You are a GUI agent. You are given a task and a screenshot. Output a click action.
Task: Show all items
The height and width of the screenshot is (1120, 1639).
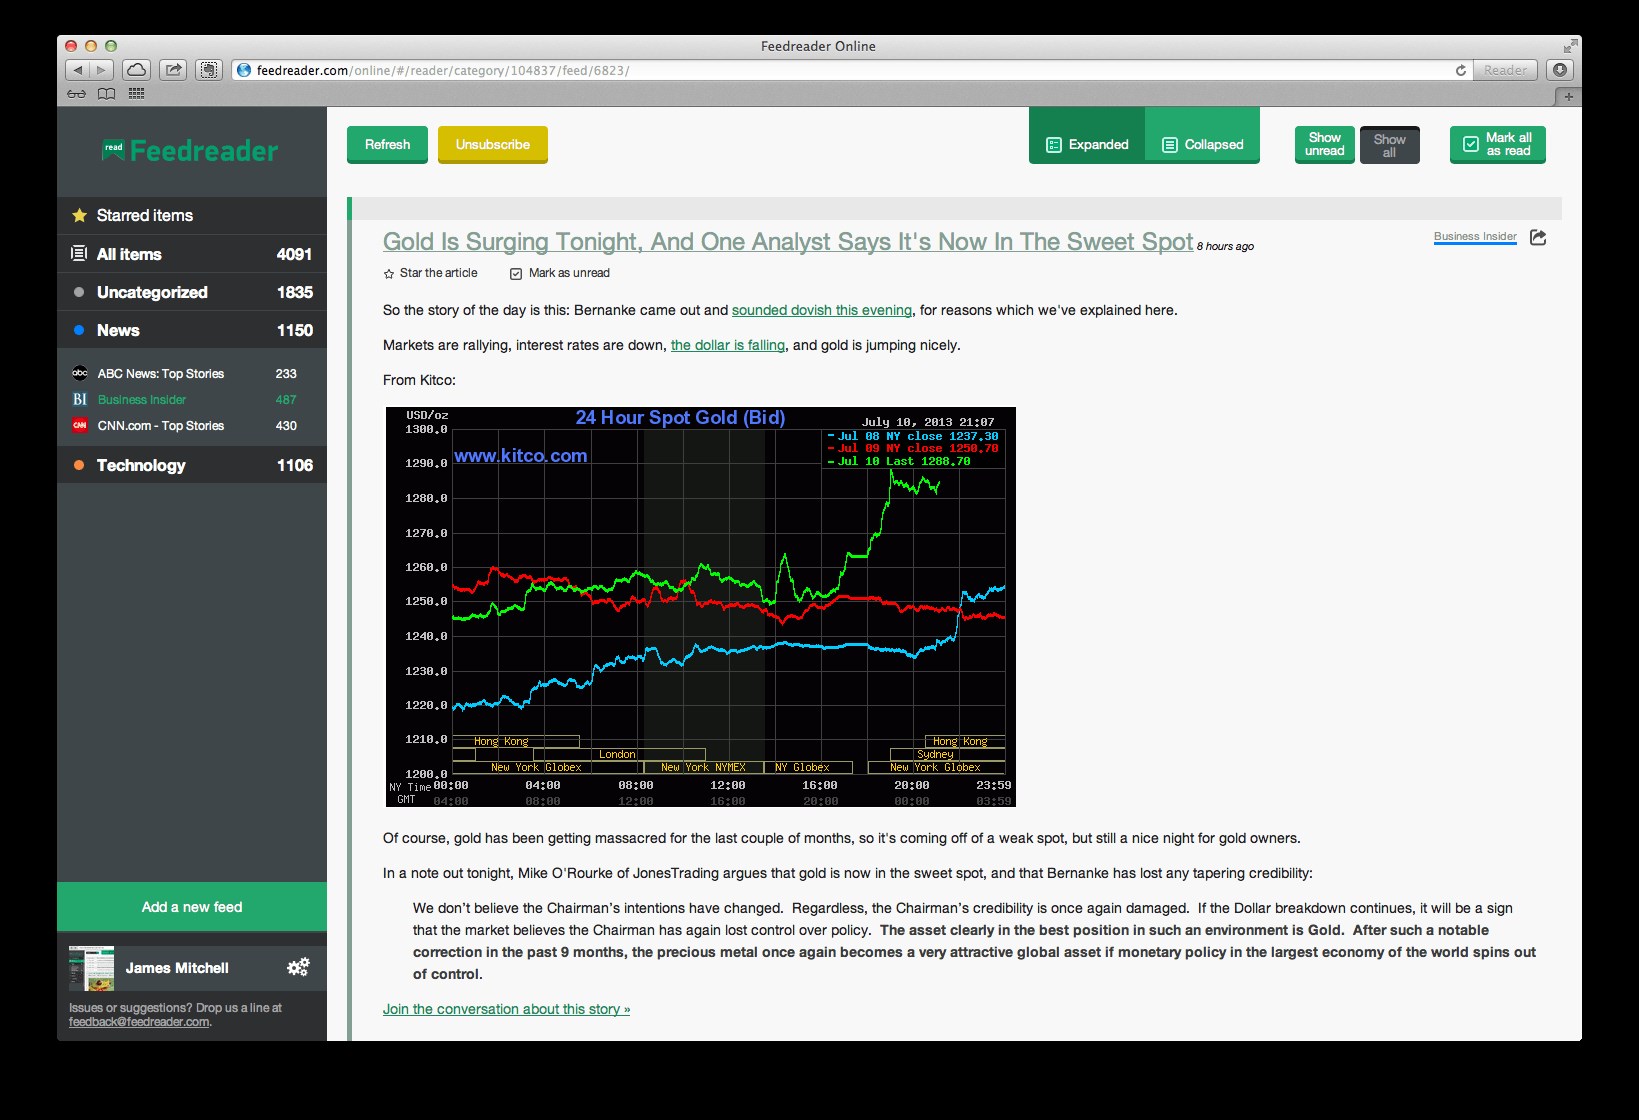[1390, 145]
